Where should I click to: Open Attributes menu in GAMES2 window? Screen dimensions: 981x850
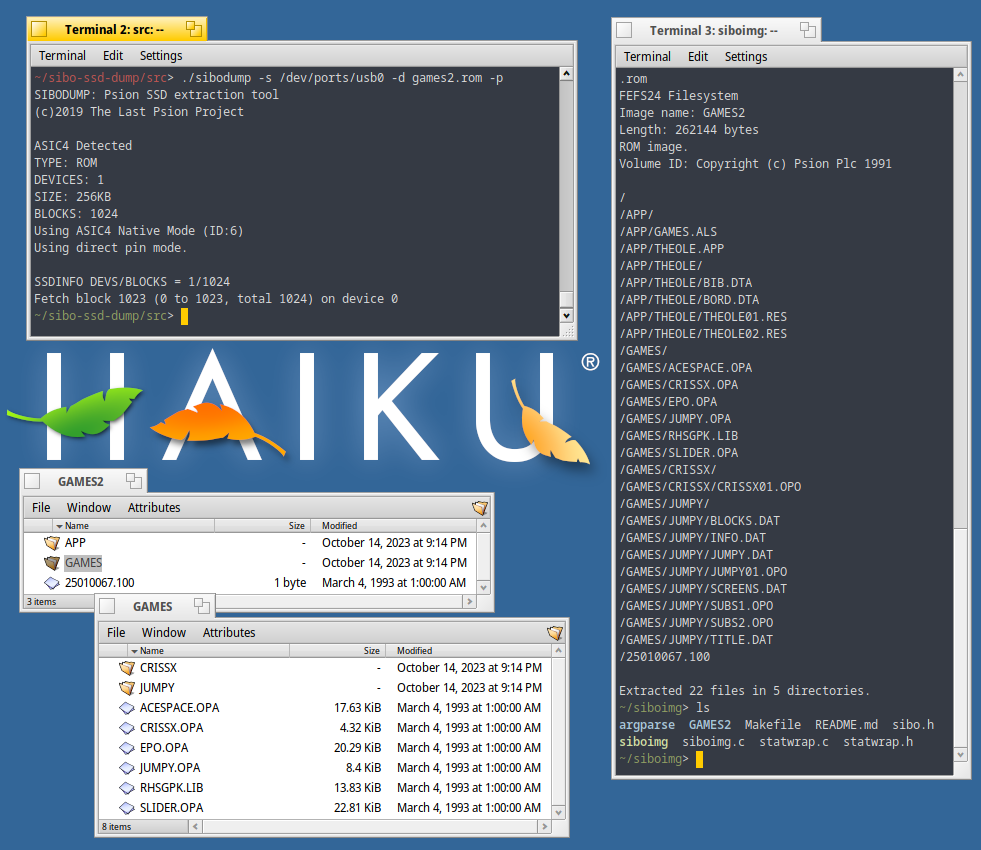[154, 508]
